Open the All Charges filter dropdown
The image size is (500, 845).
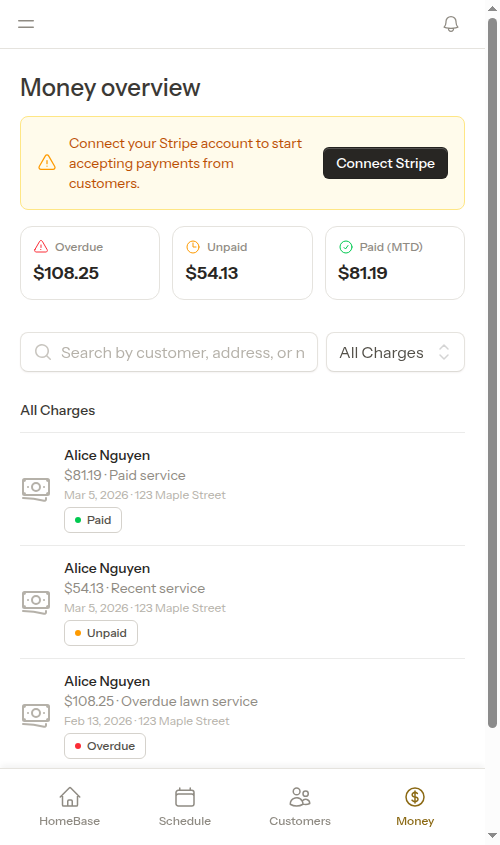[395, 352]
